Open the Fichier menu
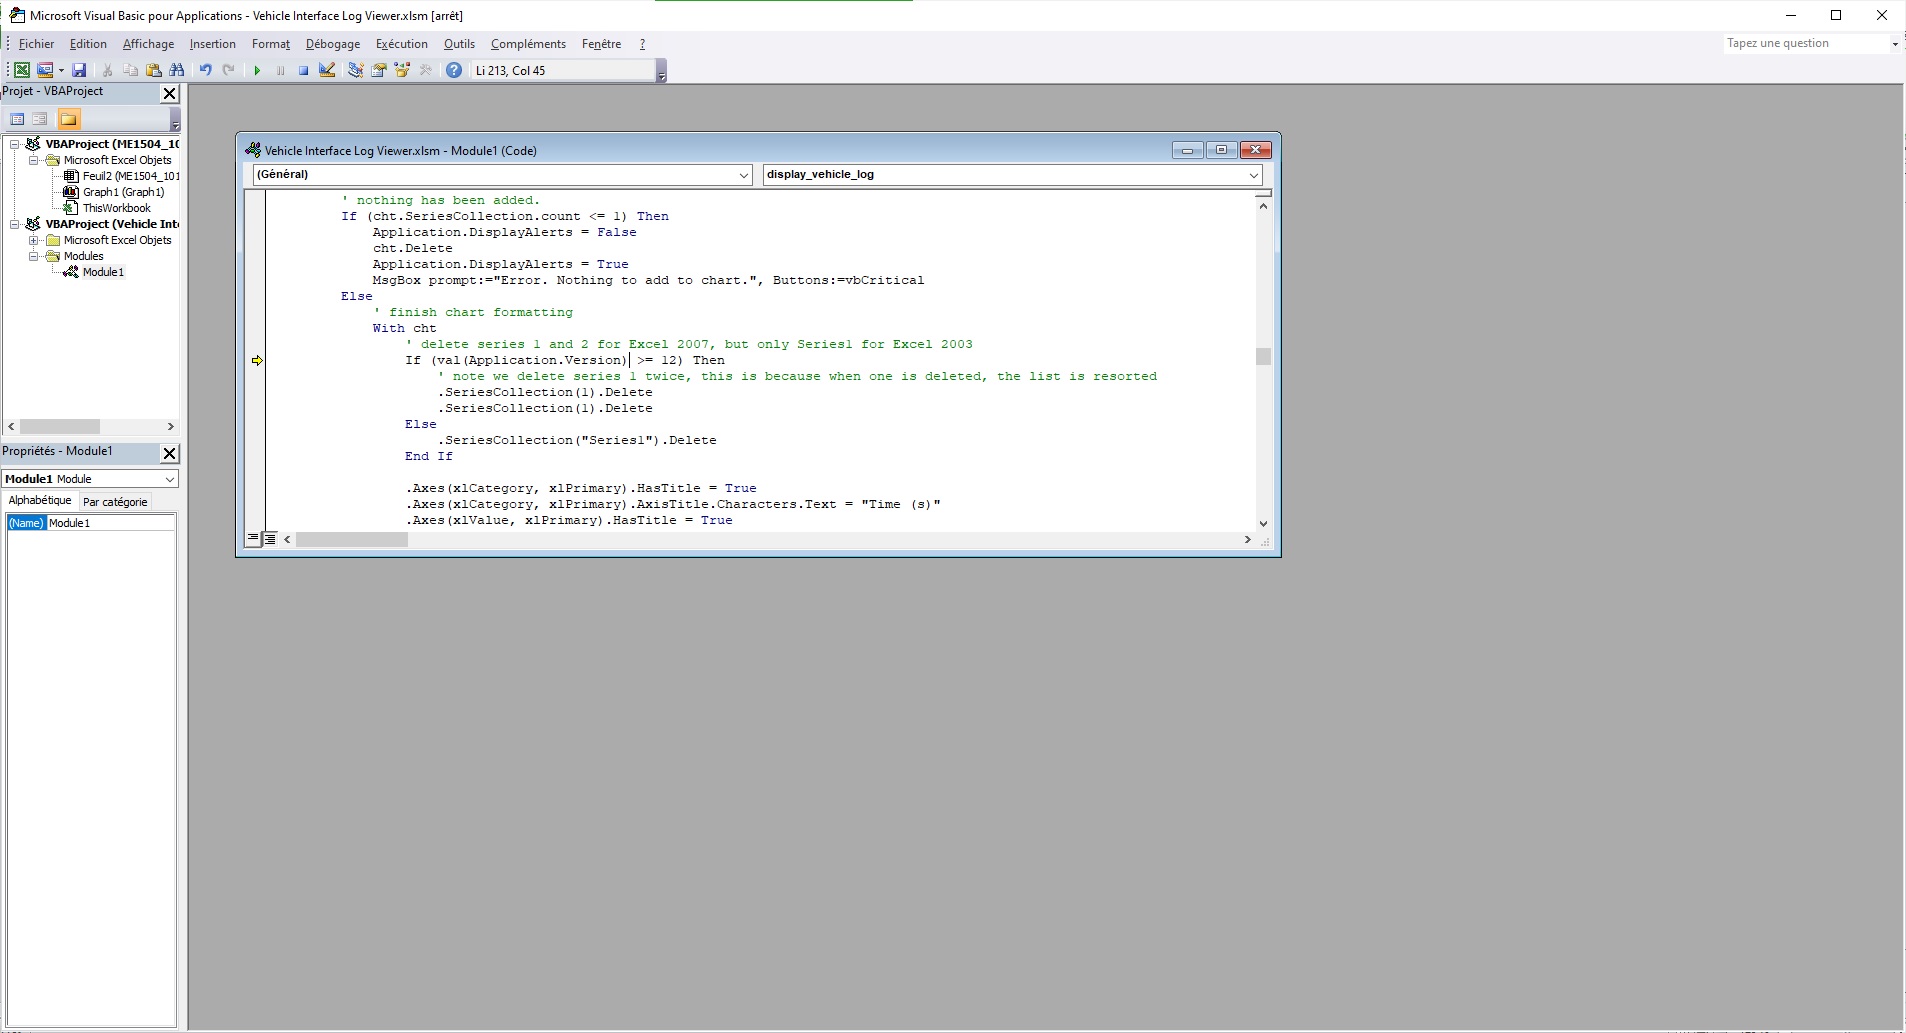The height and width of the screenshot is (1033, 1906). click(x=36, y=44)
